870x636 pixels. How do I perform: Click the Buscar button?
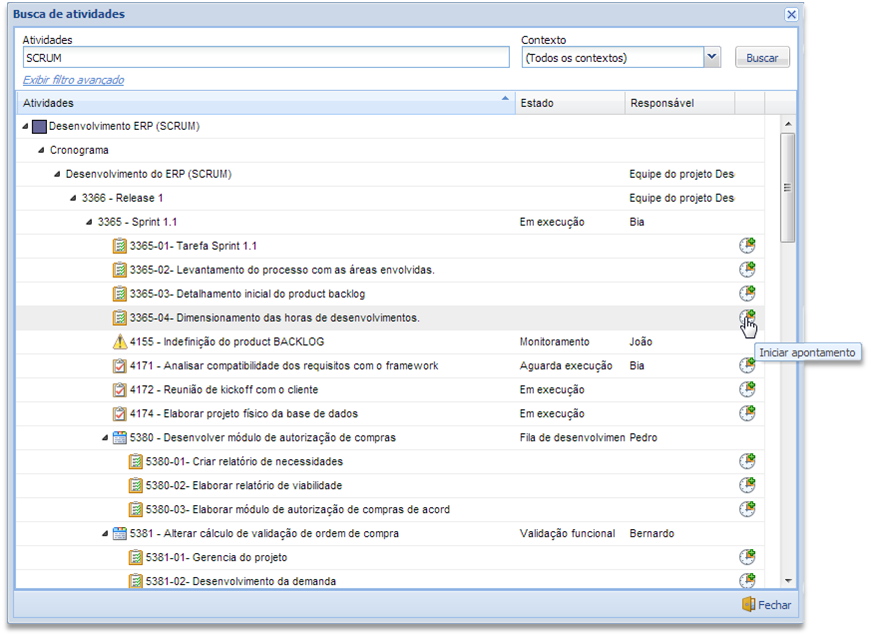pos(762,58)
